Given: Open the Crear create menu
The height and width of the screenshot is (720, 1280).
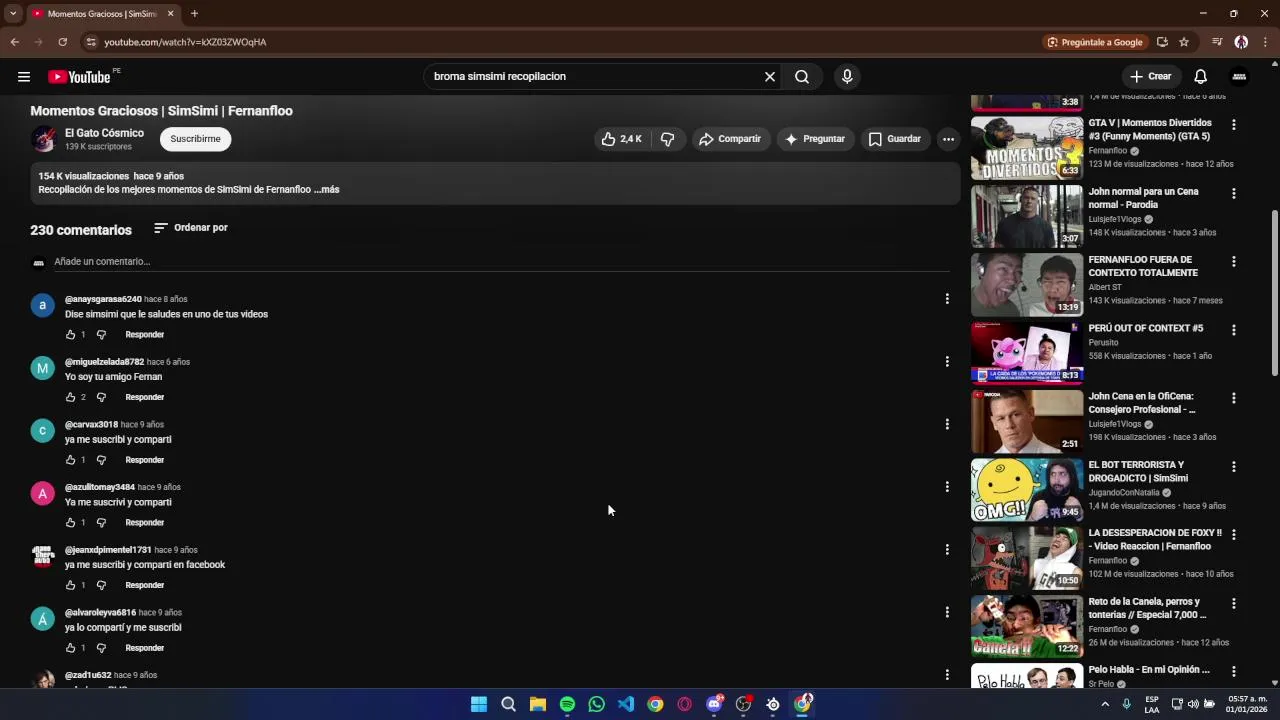Looking at the screenshot, I should click(1150, 77).
